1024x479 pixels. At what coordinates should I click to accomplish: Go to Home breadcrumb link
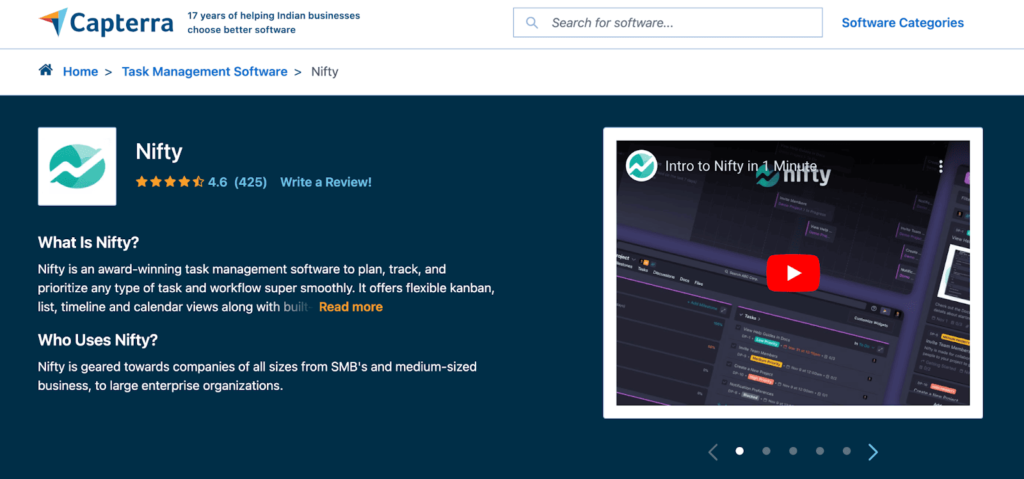click(x=80, y=72)
